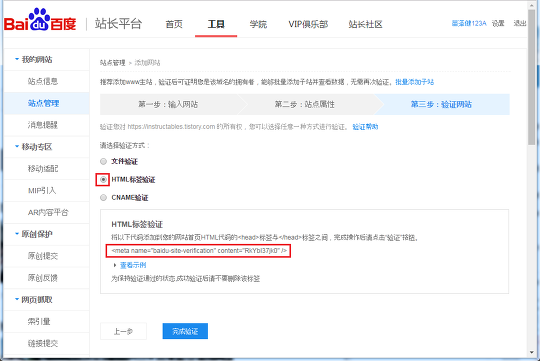The image size is (540, 361).
Task: Collapse the 原创保护 sidebar section
Action: pos(34,234)
